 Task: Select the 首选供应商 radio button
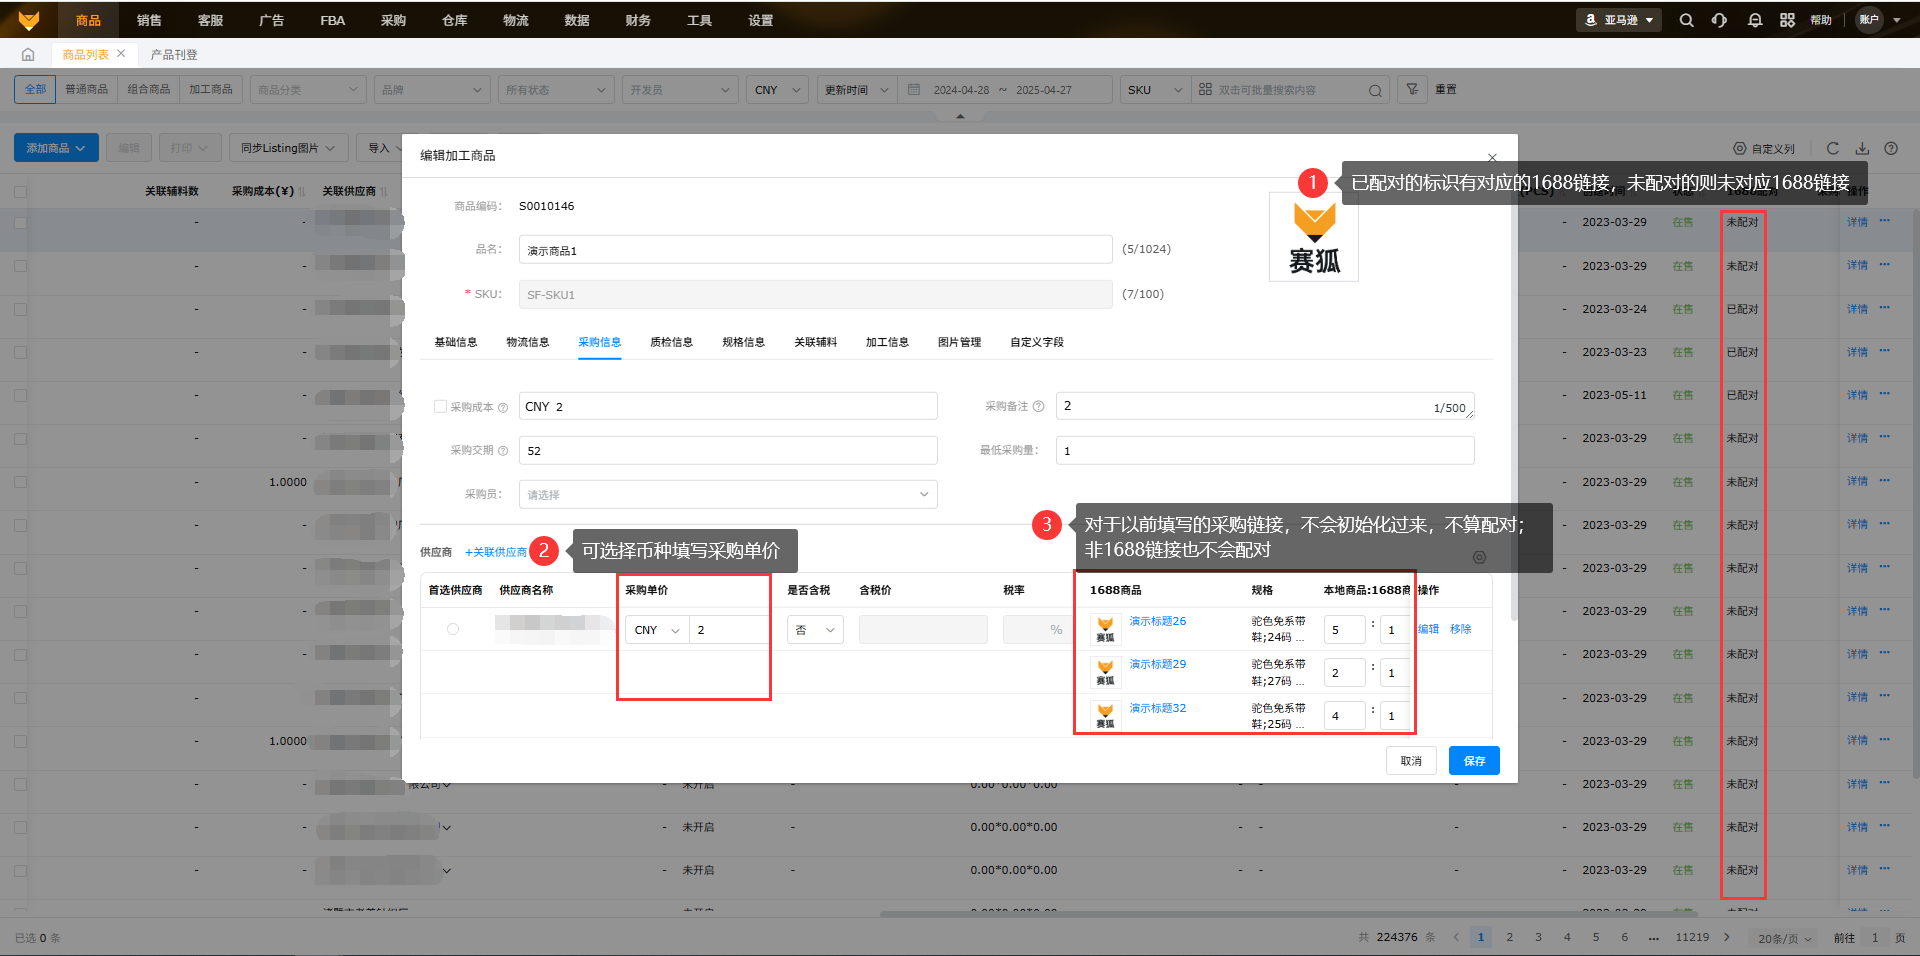click(453, 629)
